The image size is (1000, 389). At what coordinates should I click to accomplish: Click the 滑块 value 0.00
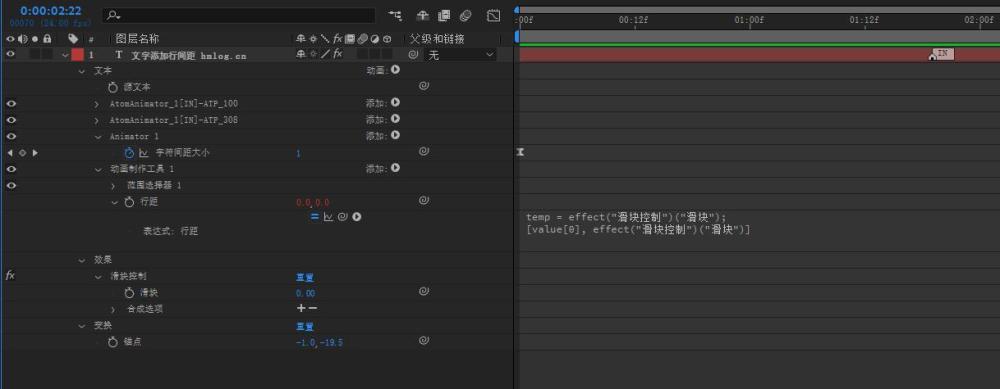click(x=305, y=293)
